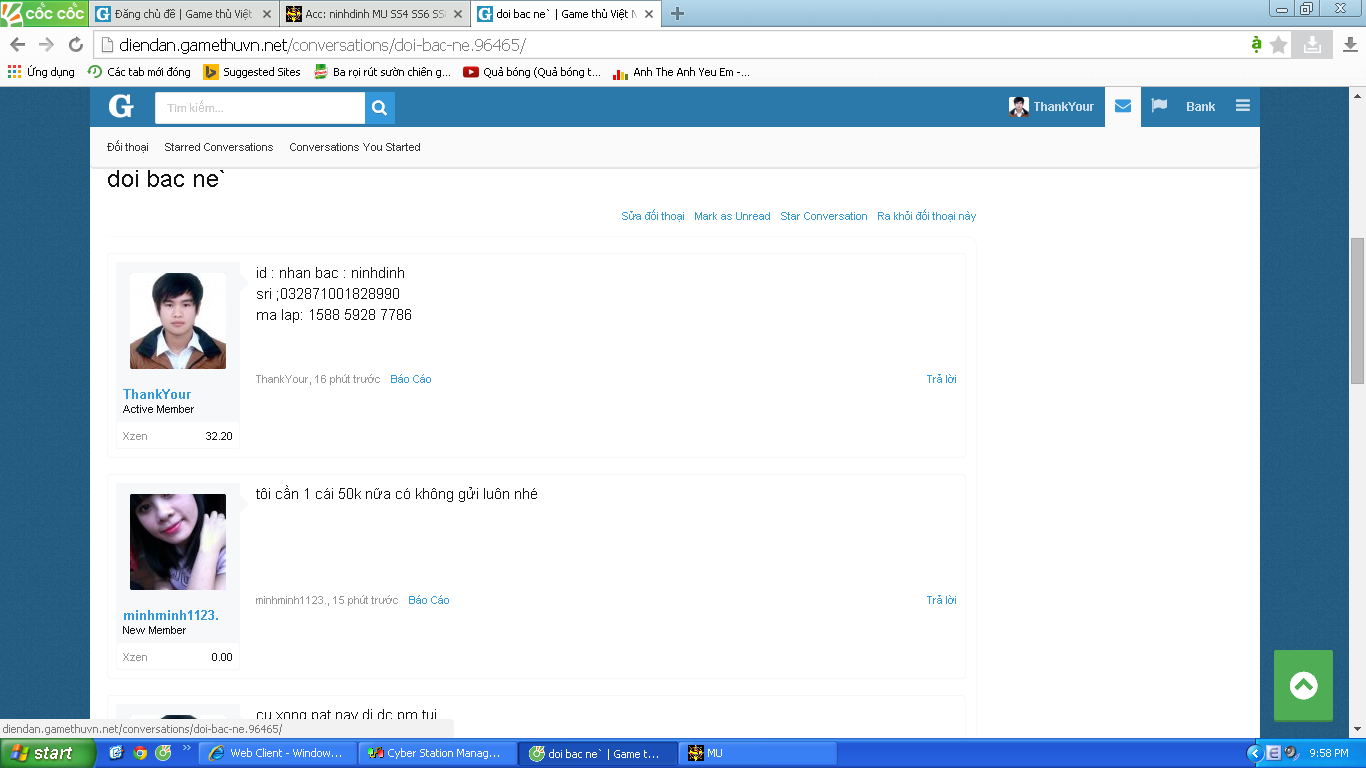Open 'Anh The Anh Yeu Em' bookmark
1366x768 pixels.
681,72
